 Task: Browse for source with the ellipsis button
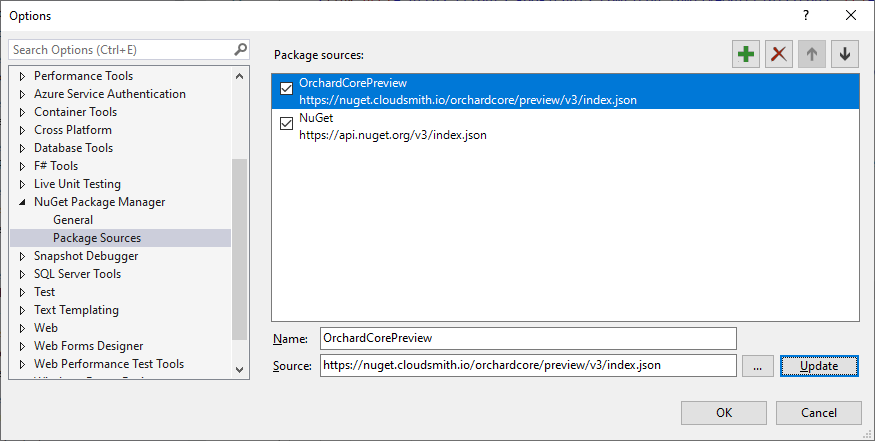[757, 366]
